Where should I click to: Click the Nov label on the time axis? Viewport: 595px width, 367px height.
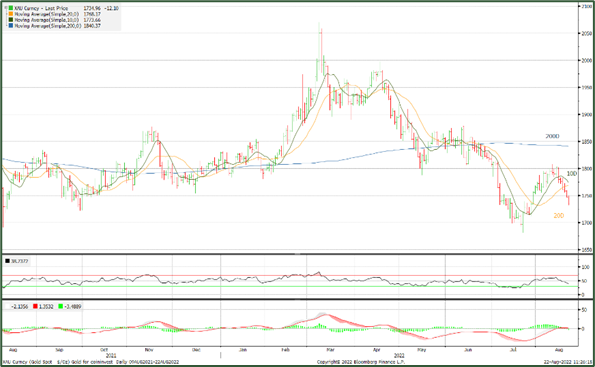[x=149, y=350]
